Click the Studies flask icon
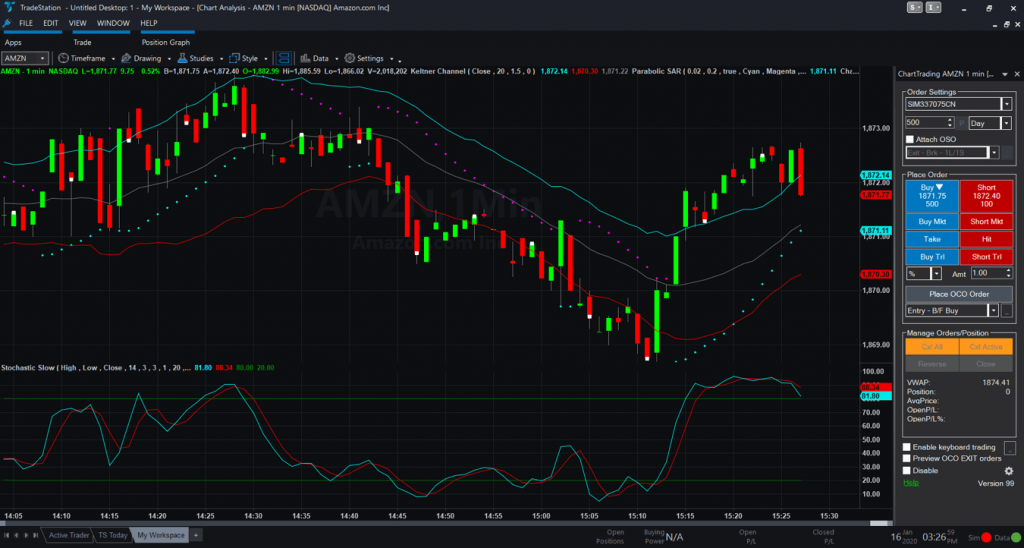1024x548 pixels. [x=183, y=58]
